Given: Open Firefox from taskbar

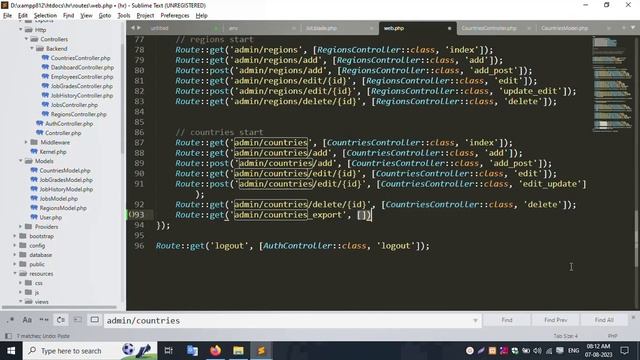Looking at the screenshot, I should coord(216,351).
